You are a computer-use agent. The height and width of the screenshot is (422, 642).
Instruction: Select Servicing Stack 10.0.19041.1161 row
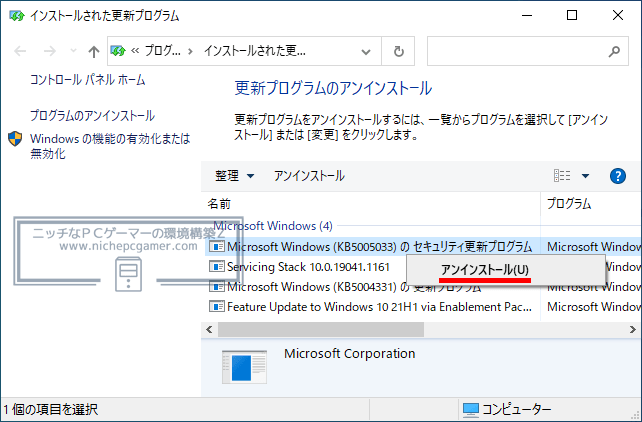click(x=308, y=267)
